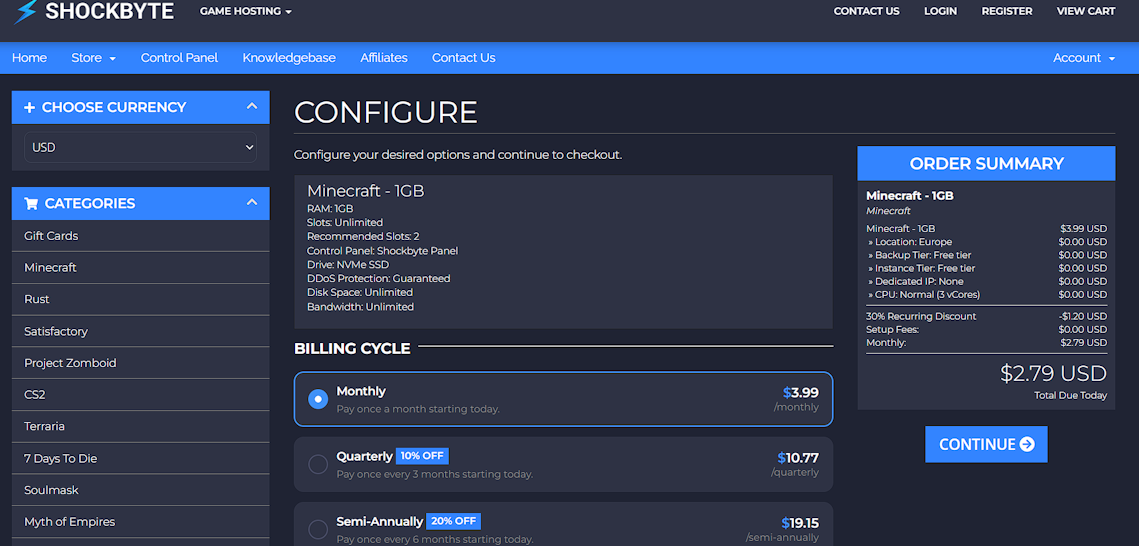Open VIEW CART in header
The width and height of the screenshot is (1139, 546).
(x=1086, y=12)
